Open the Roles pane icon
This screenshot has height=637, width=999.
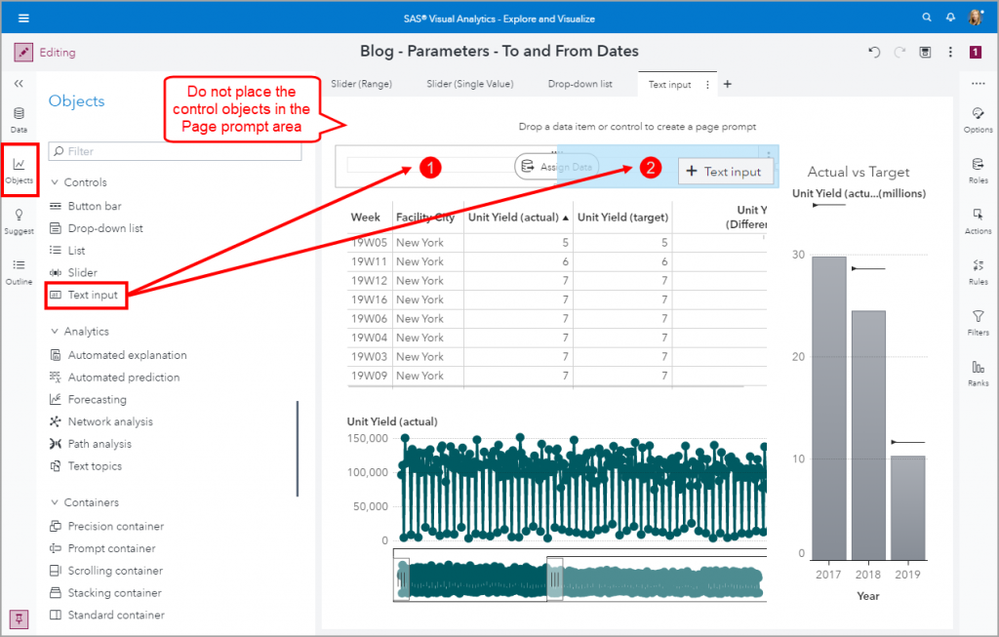tap(978, 168)
